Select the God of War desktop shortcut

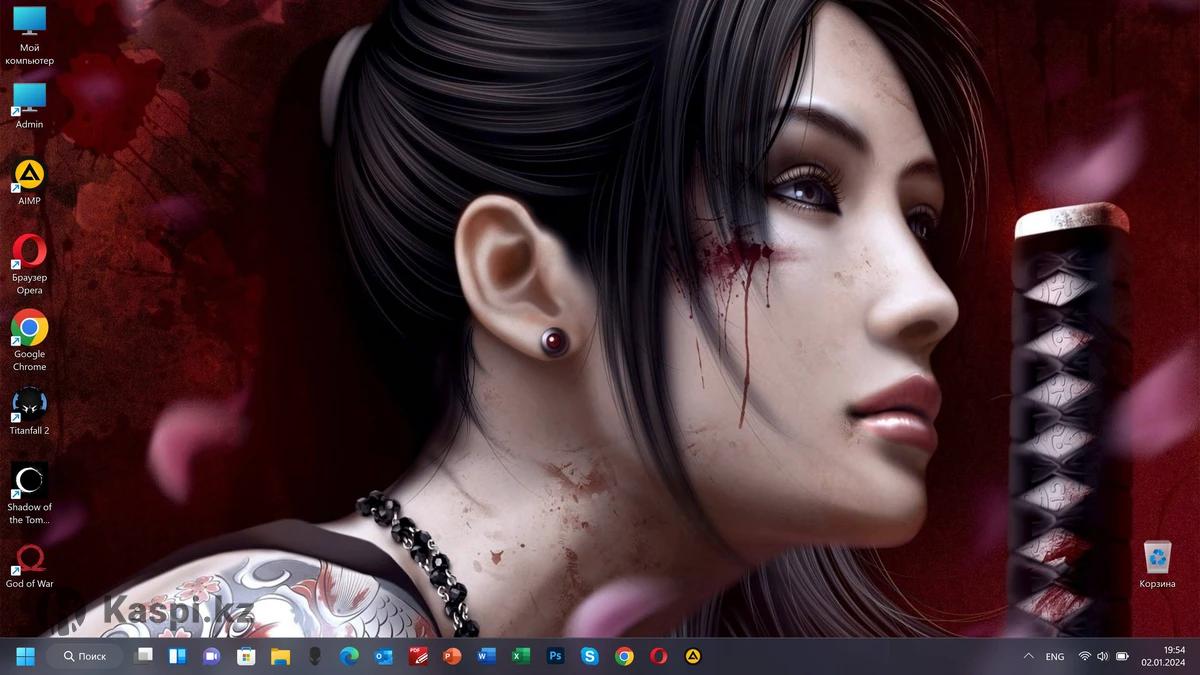tap(29, 565)
